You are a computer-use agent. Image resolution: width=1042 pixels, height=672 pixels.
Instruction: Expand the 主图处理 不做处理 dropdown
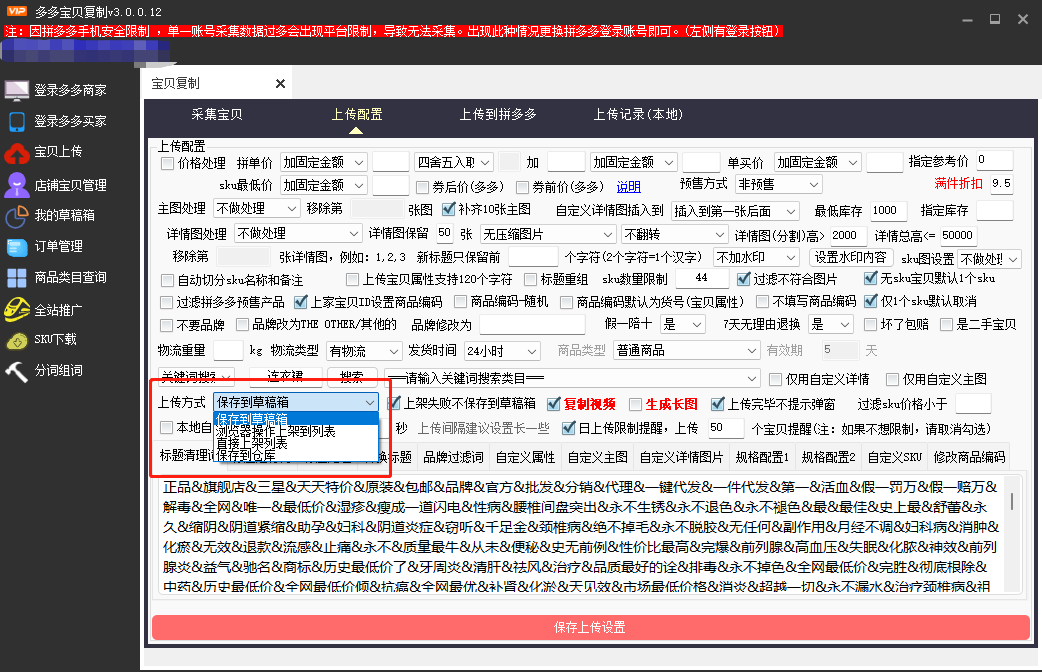[257, 209]
